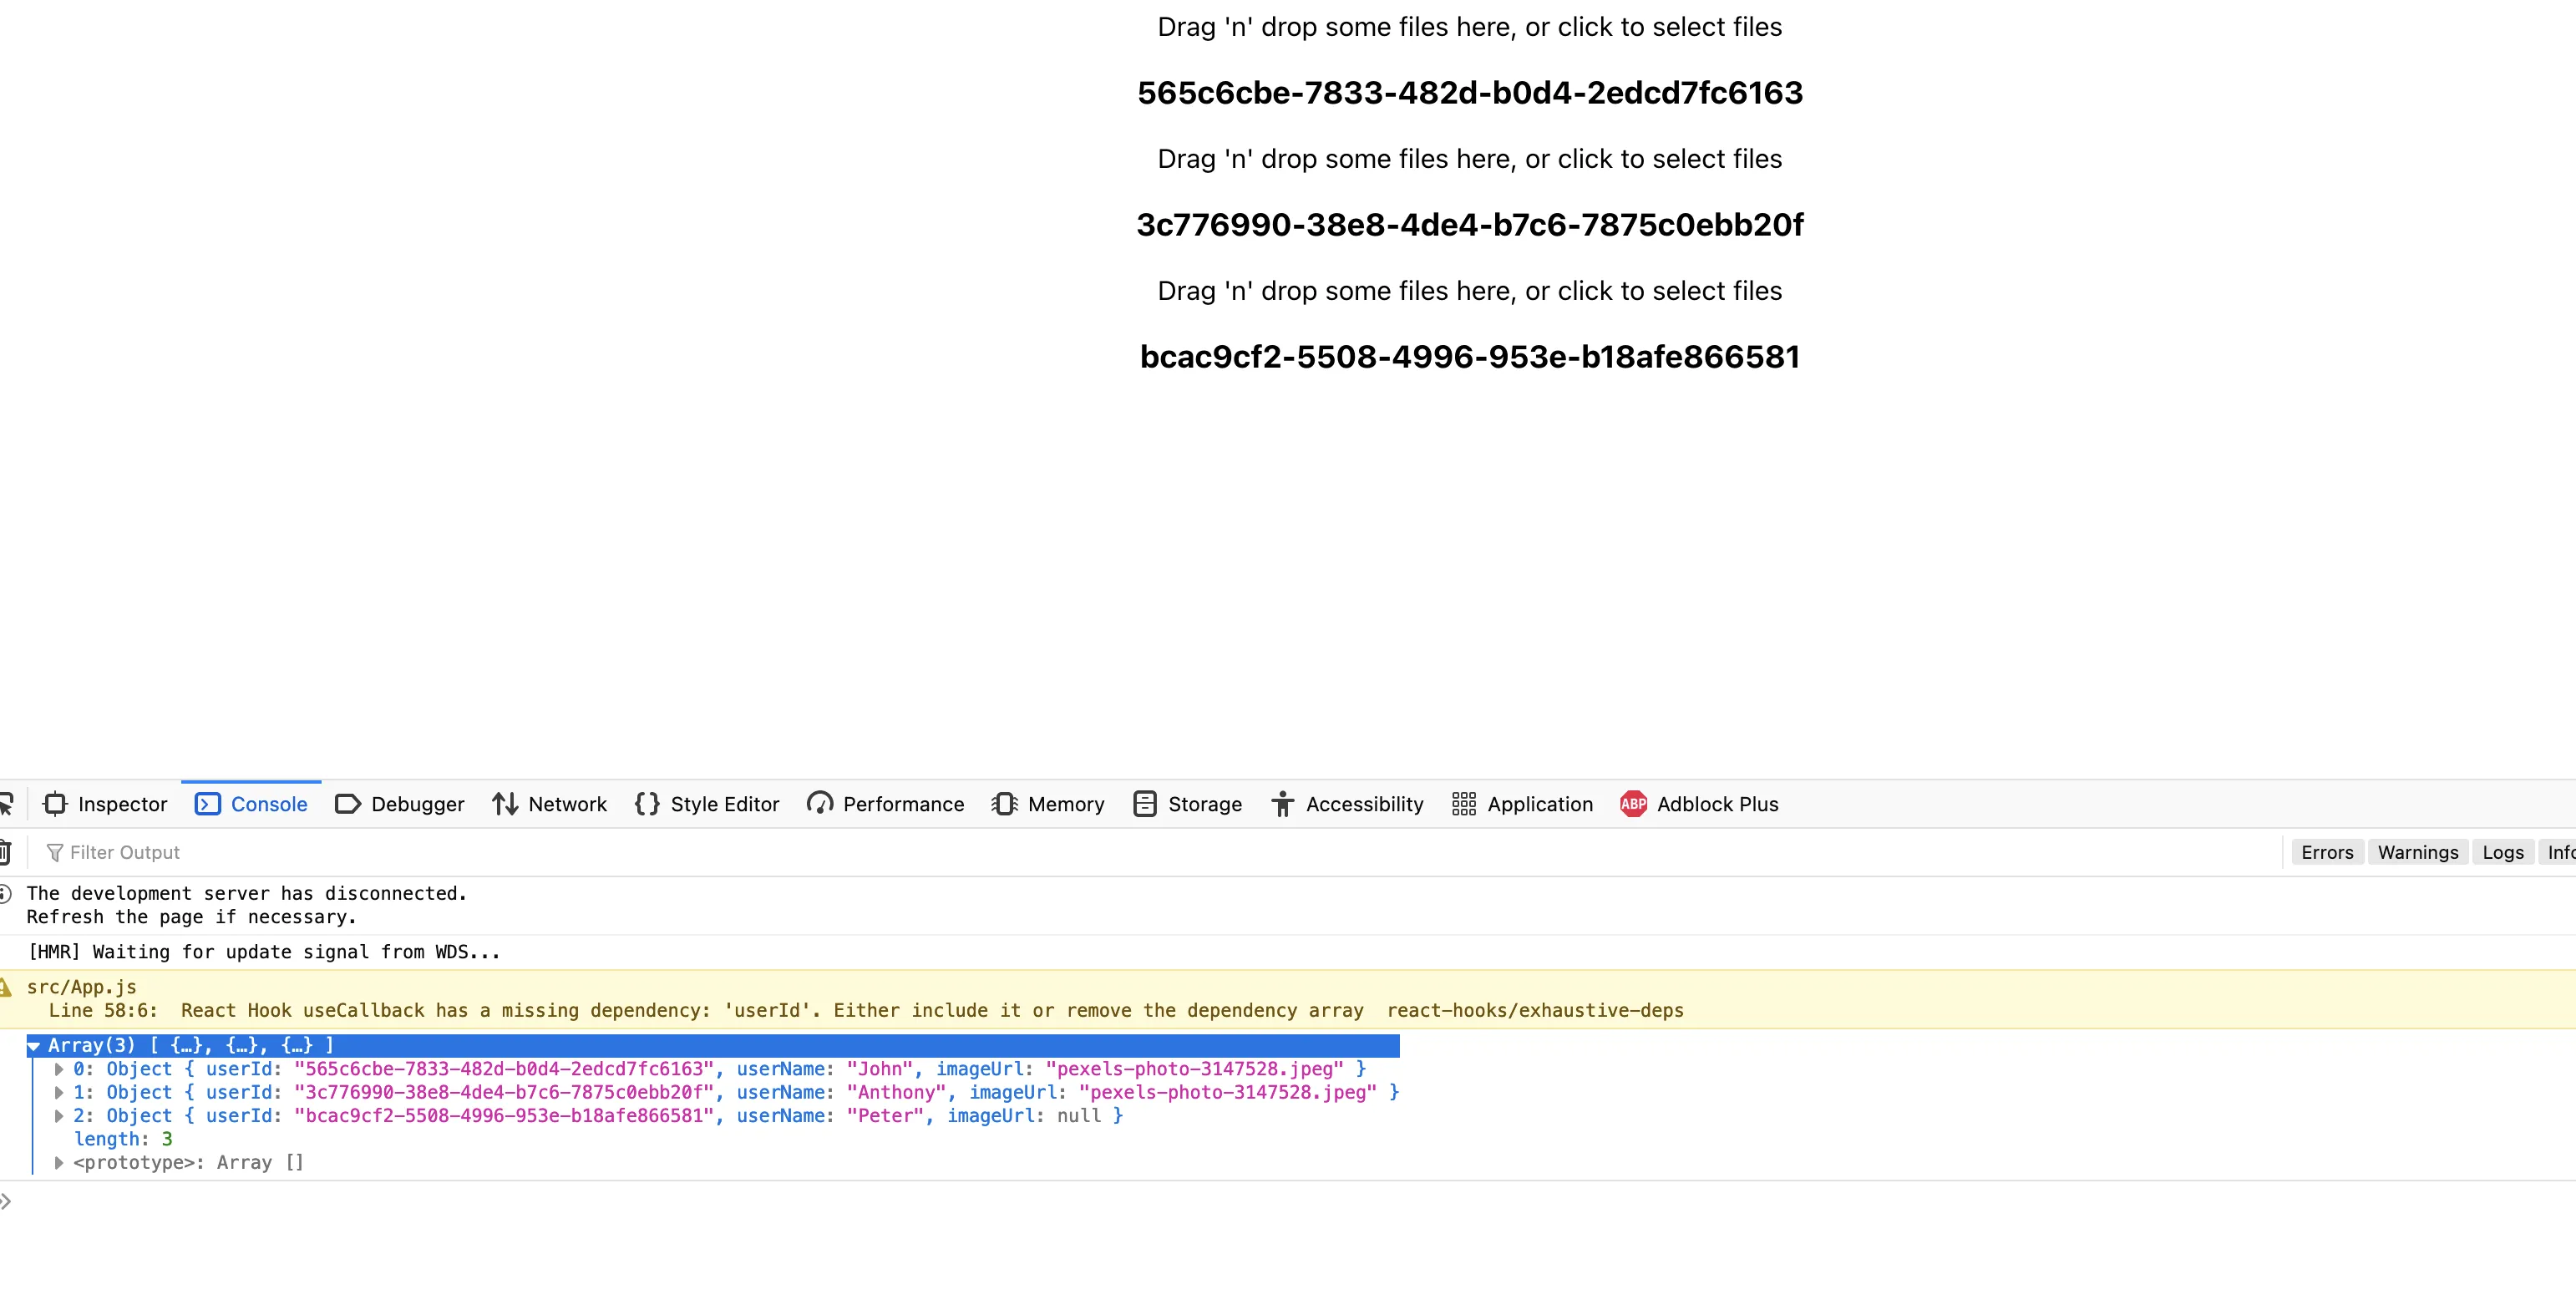2576x1300 pixels.
Task: Click the Performance gauge icon
Action: click(820, 804)
